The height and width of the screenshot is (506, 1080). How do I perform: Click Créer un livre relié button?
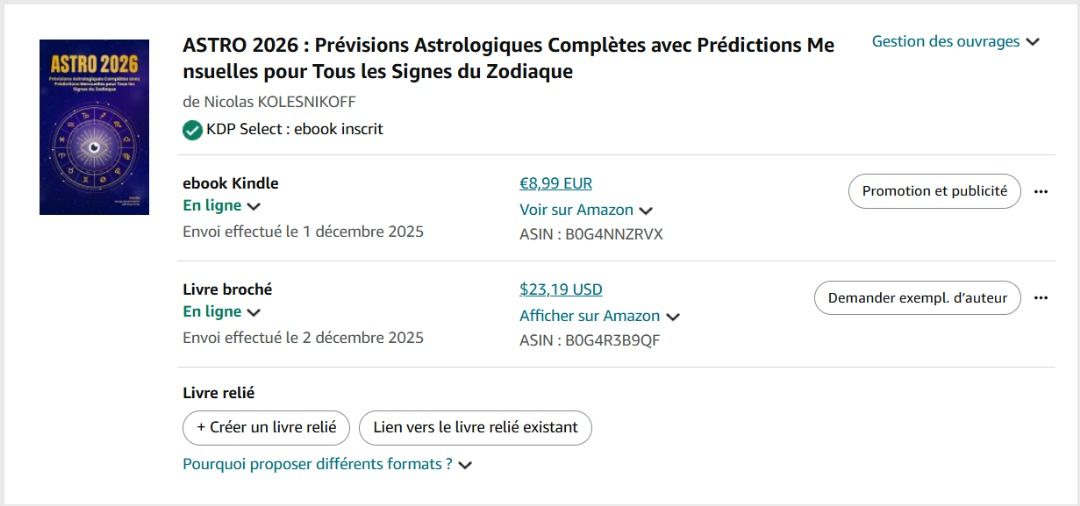coord(266,427)
